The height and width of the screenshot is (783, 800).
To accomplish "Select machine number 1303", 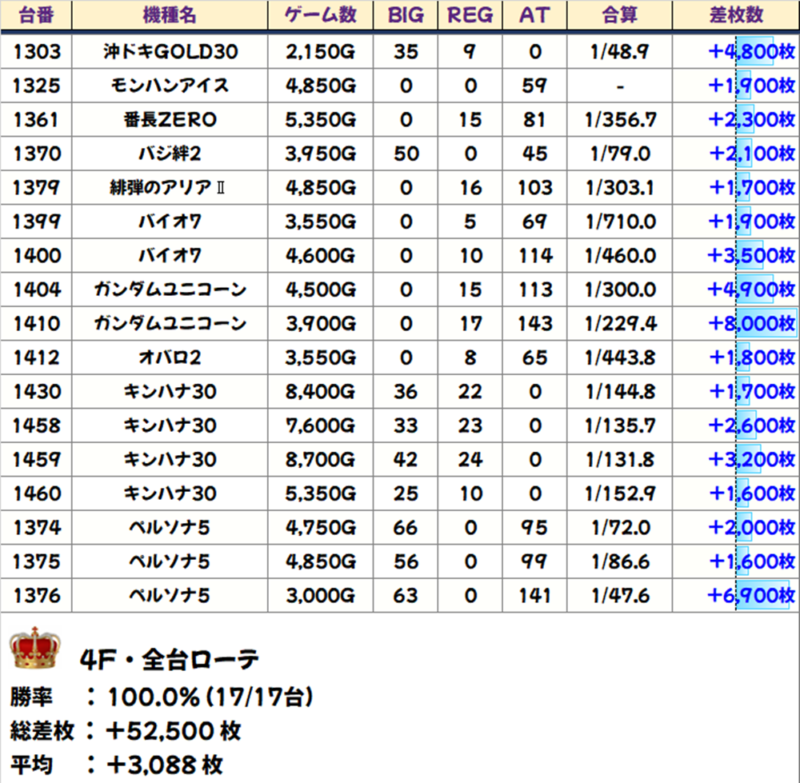I will 37,52.
